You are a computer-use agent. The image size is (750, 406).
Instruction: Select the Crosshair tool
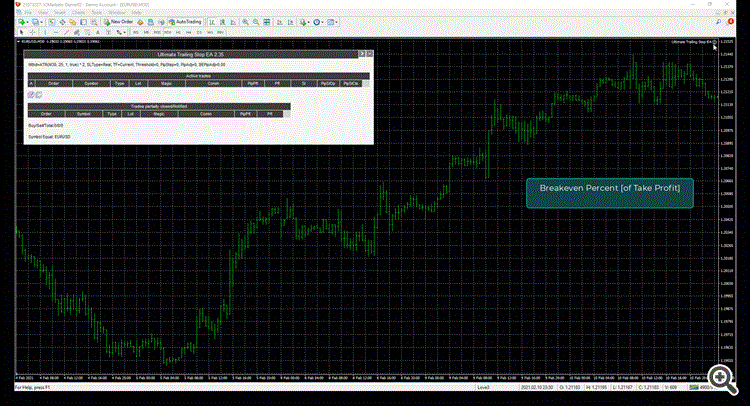click(33, 33)
